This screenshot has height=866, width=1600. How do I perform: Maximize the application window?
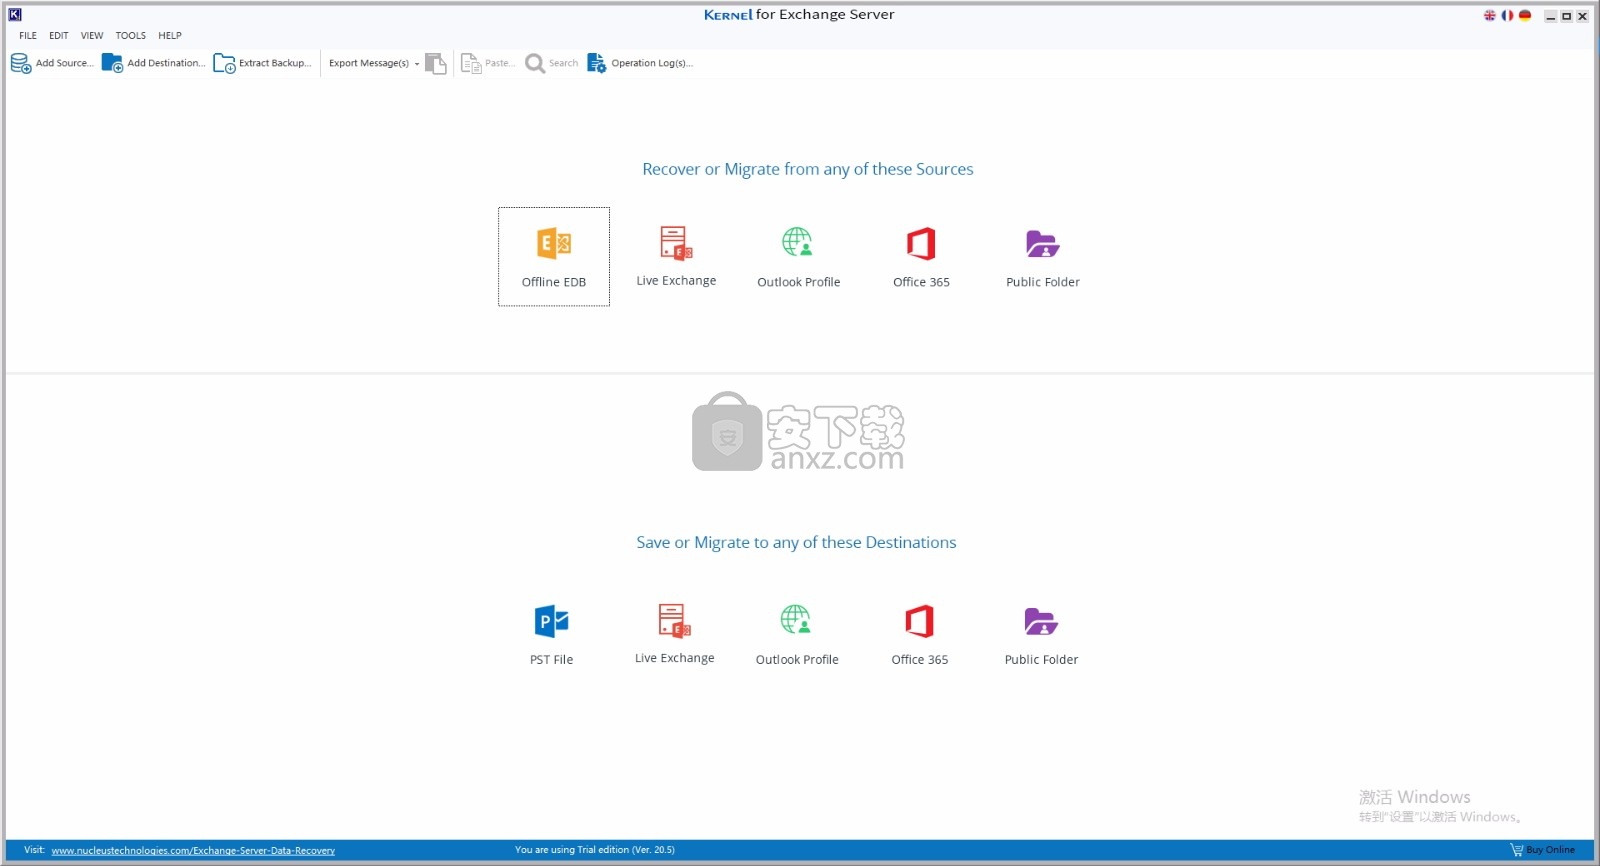tap(1567, 16)
